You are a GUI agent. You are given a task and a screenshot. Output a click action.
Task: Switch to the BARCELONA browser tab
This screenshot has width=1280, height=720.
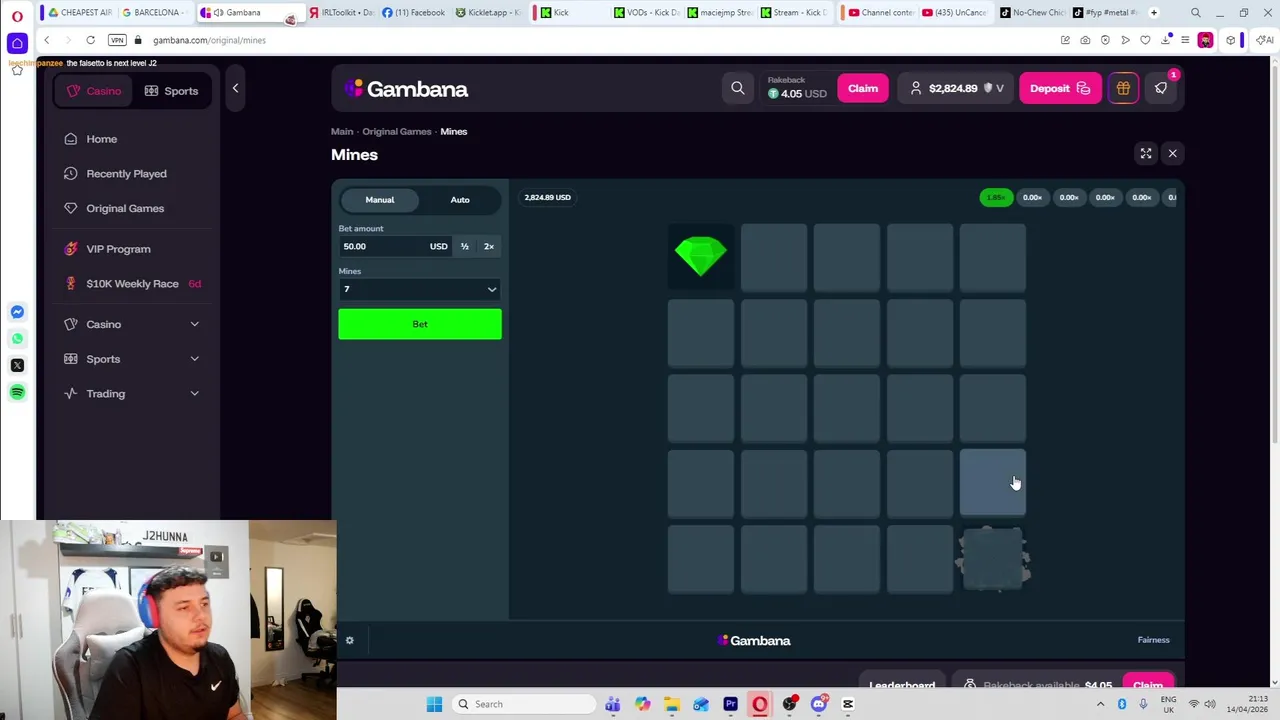[155, 12]
